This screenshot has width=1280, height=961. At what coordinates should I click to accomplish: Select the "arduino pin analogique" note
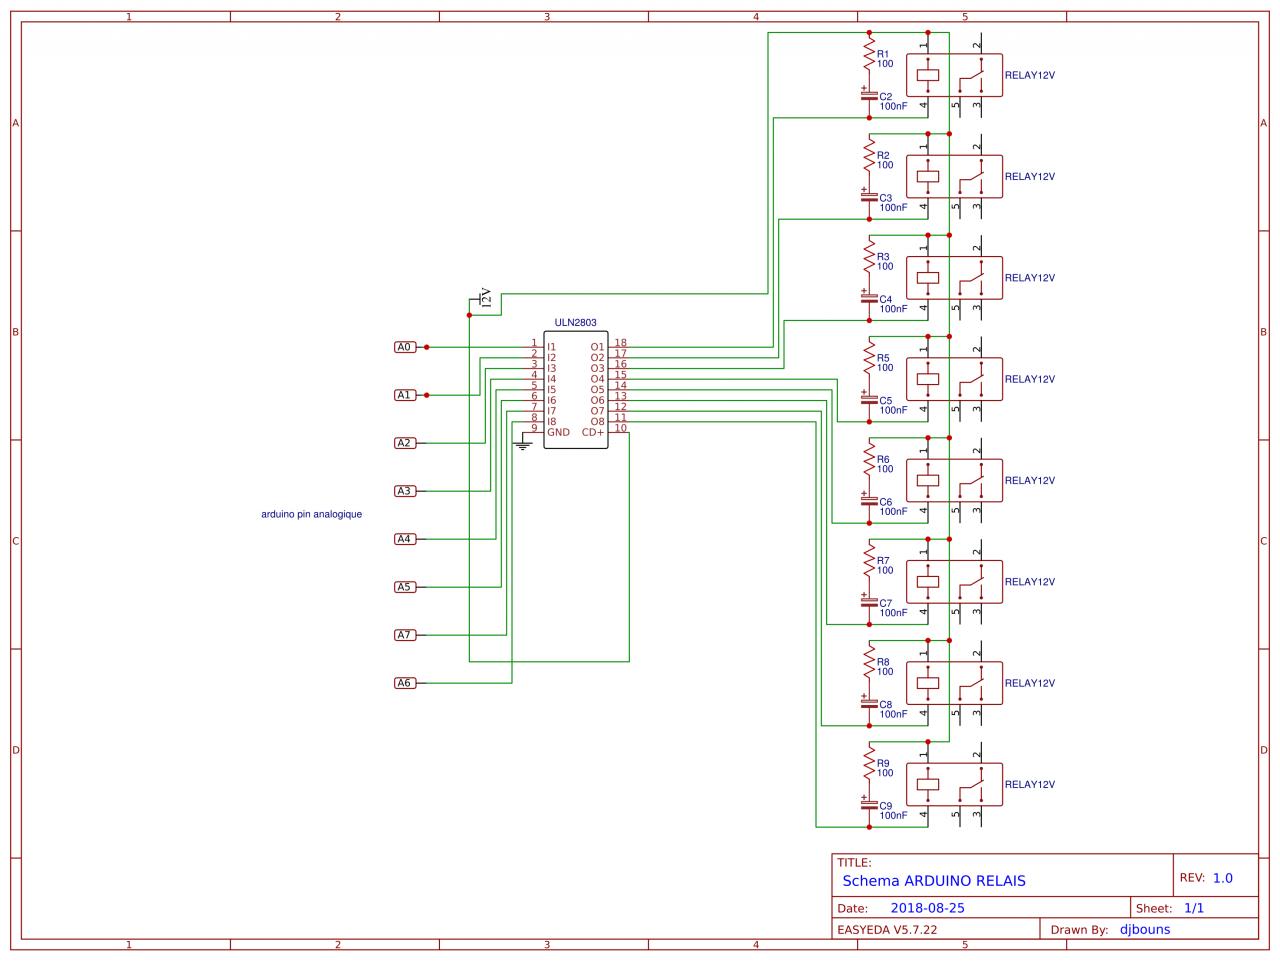(x=312, y=515)
